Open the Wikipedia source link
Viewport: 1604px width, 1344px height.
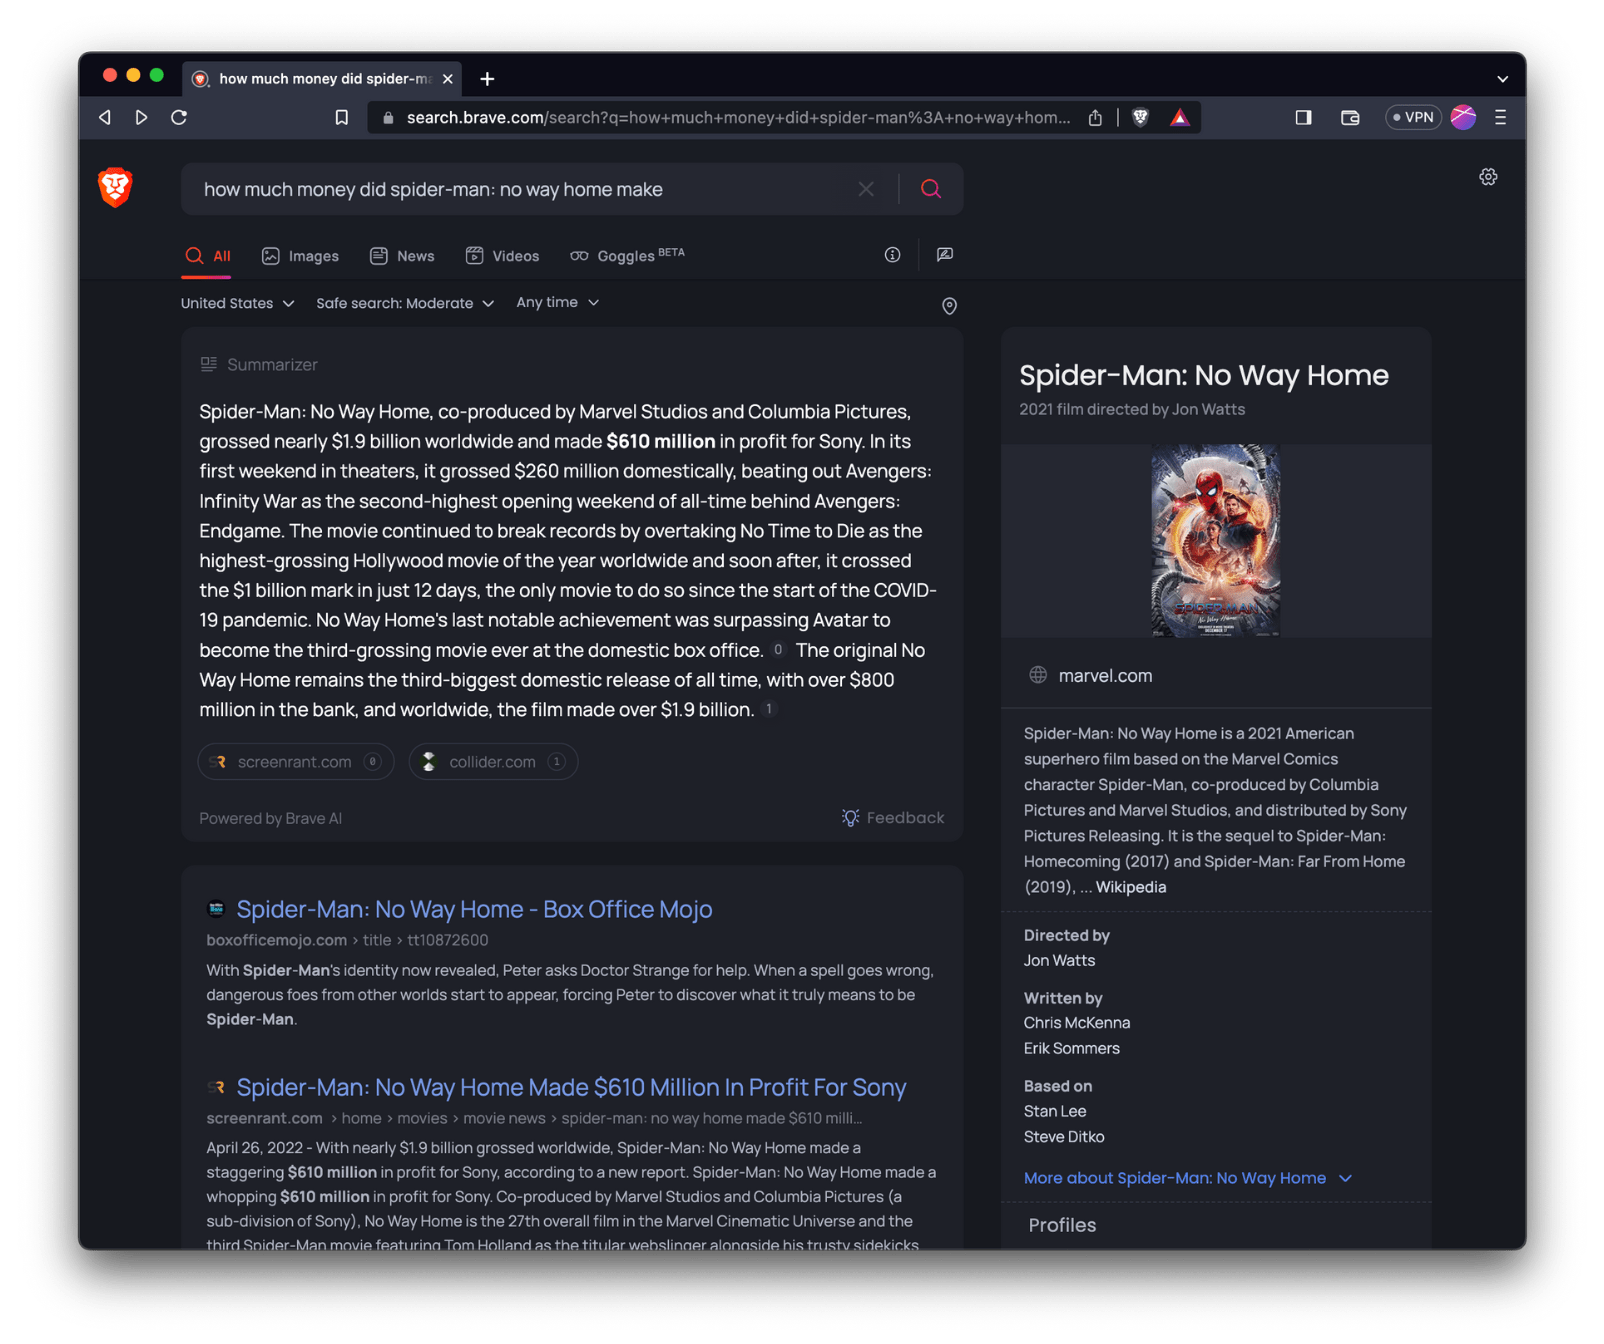click(1131, 887)
